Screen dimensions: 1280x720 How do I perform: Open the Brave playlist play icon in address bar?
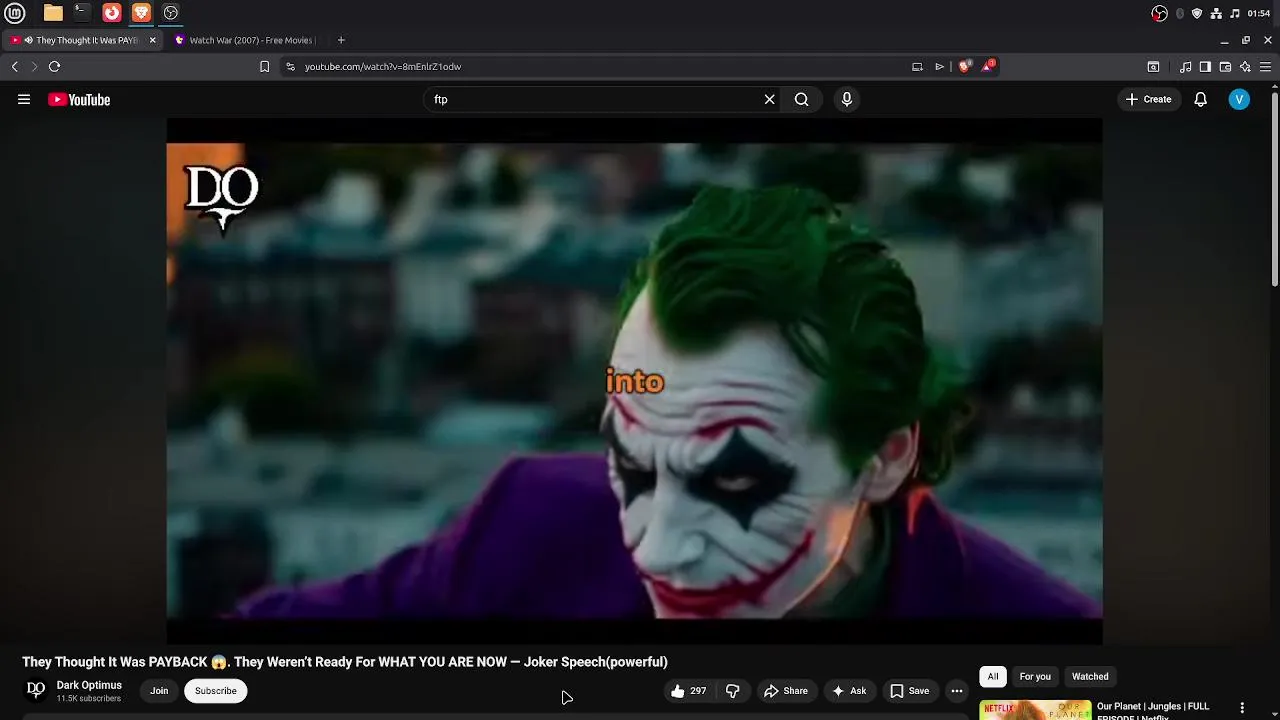click(939, 67)
